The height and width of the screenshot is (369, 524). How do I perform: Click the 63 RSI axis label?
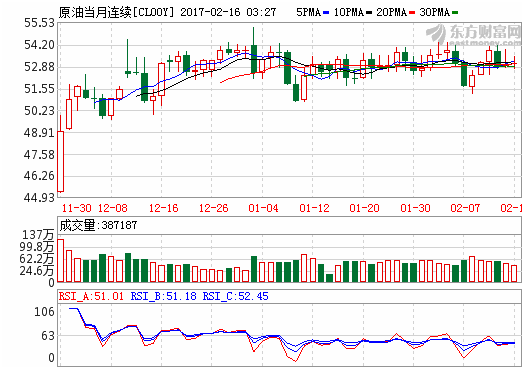(x=47, y=336)
